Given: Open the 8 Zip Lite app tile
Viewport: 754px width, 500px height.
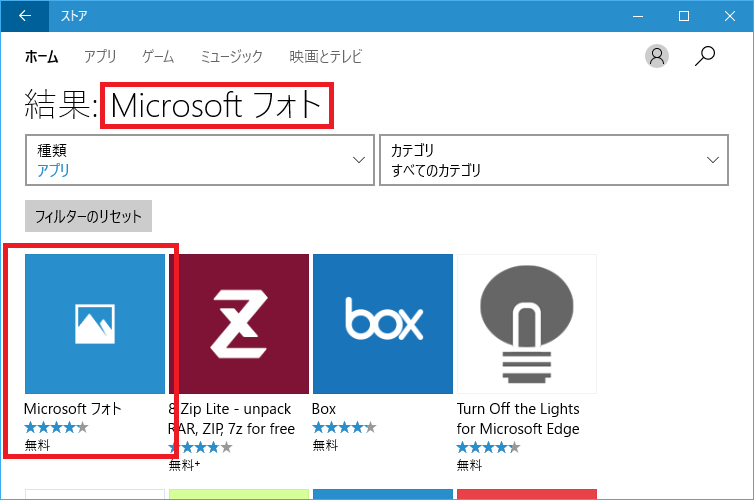Looking at the screenshot, I should pos(239,324).
